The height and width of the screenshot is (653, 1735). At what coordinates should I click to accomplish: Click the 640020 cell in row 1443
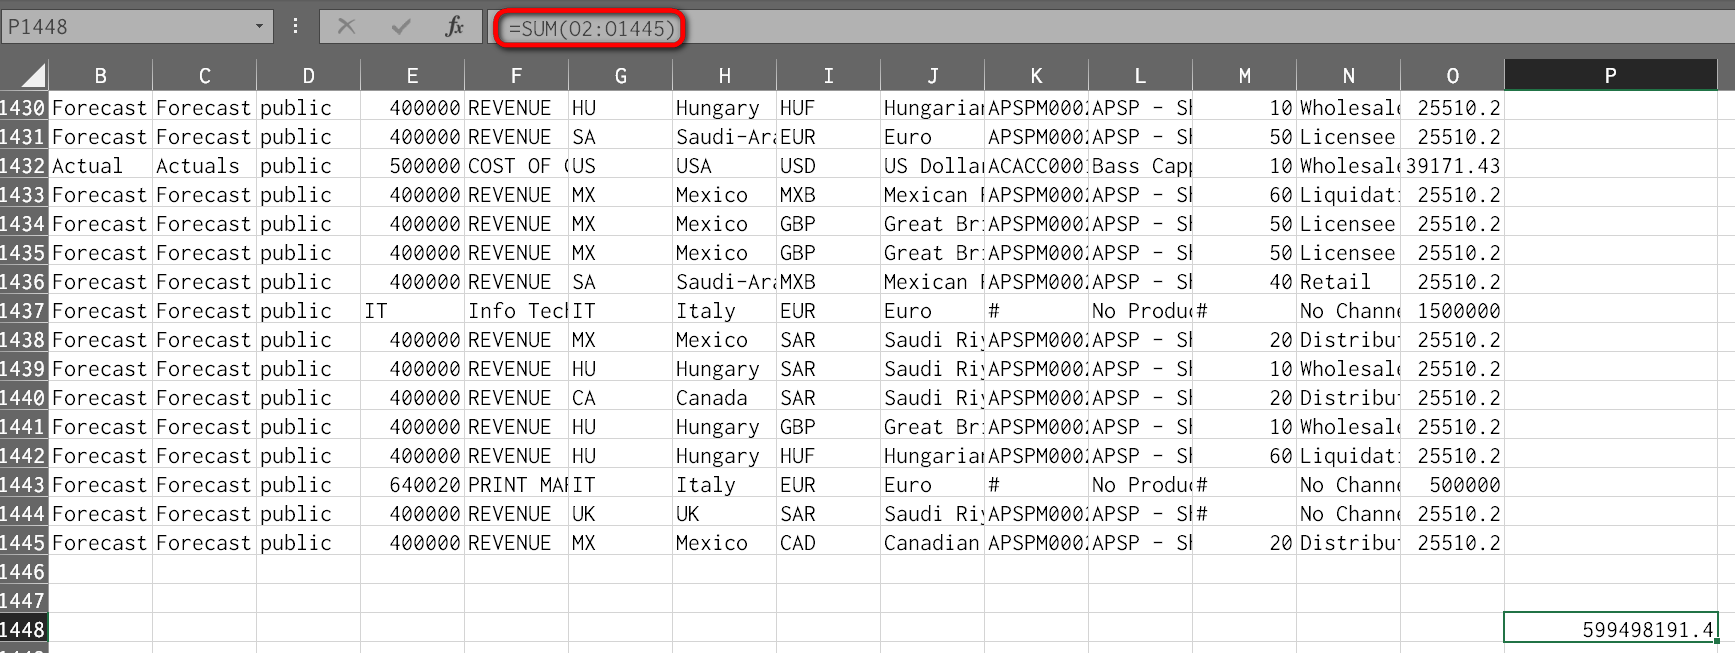point(413,485)
